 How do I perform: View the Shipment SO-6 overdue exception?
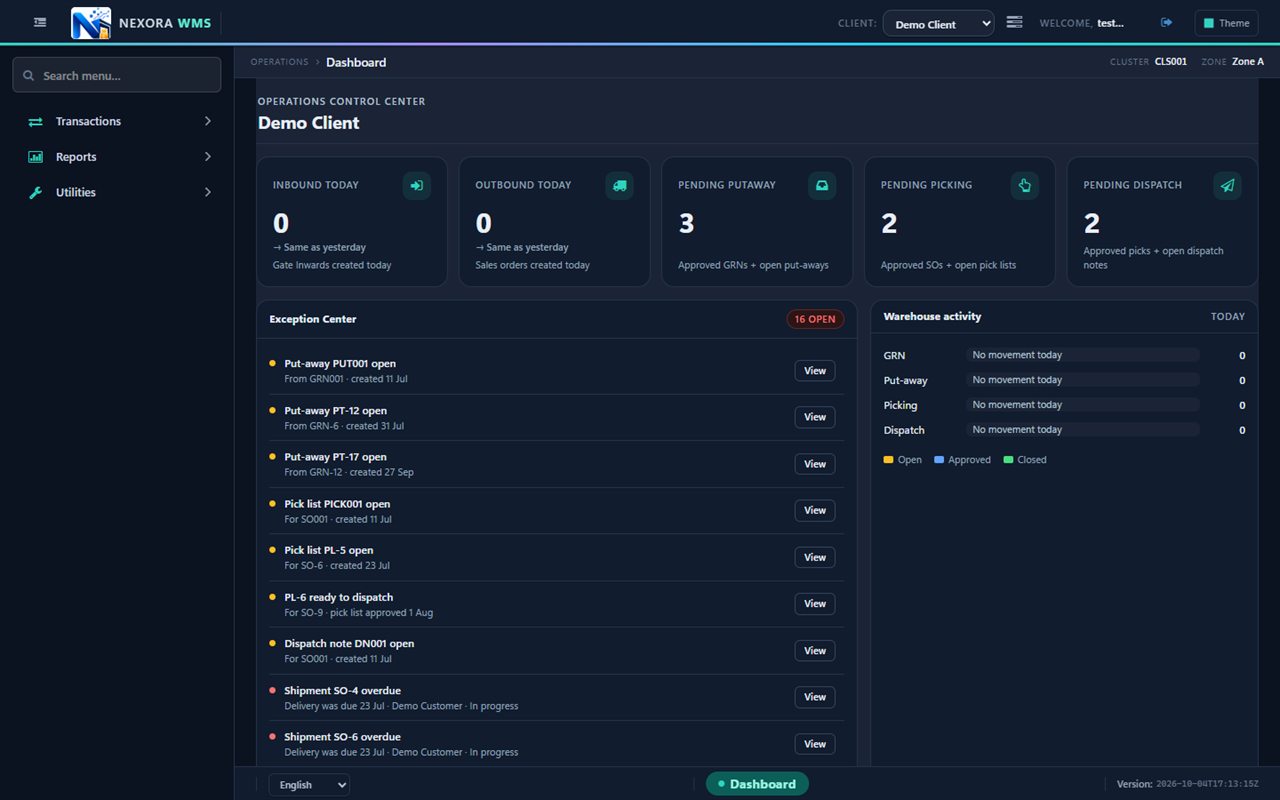click(815, 744)
